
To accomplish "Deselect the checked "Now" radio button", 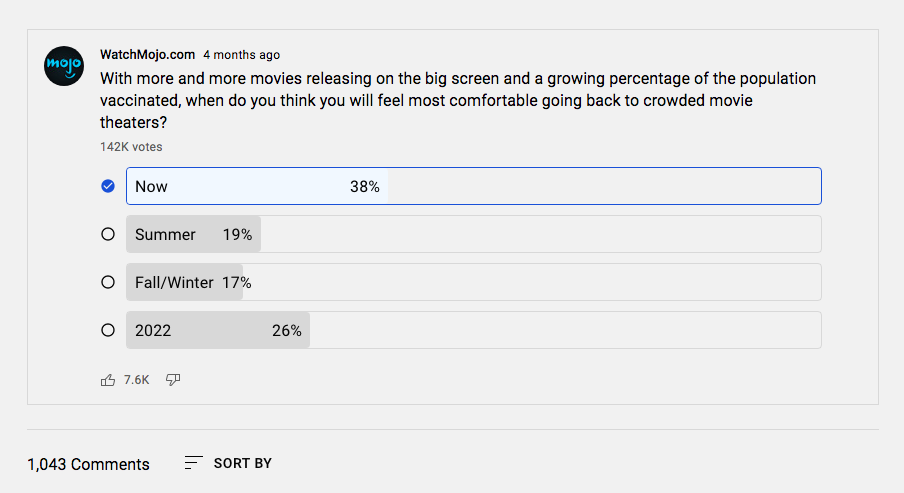I will (108, 186).
